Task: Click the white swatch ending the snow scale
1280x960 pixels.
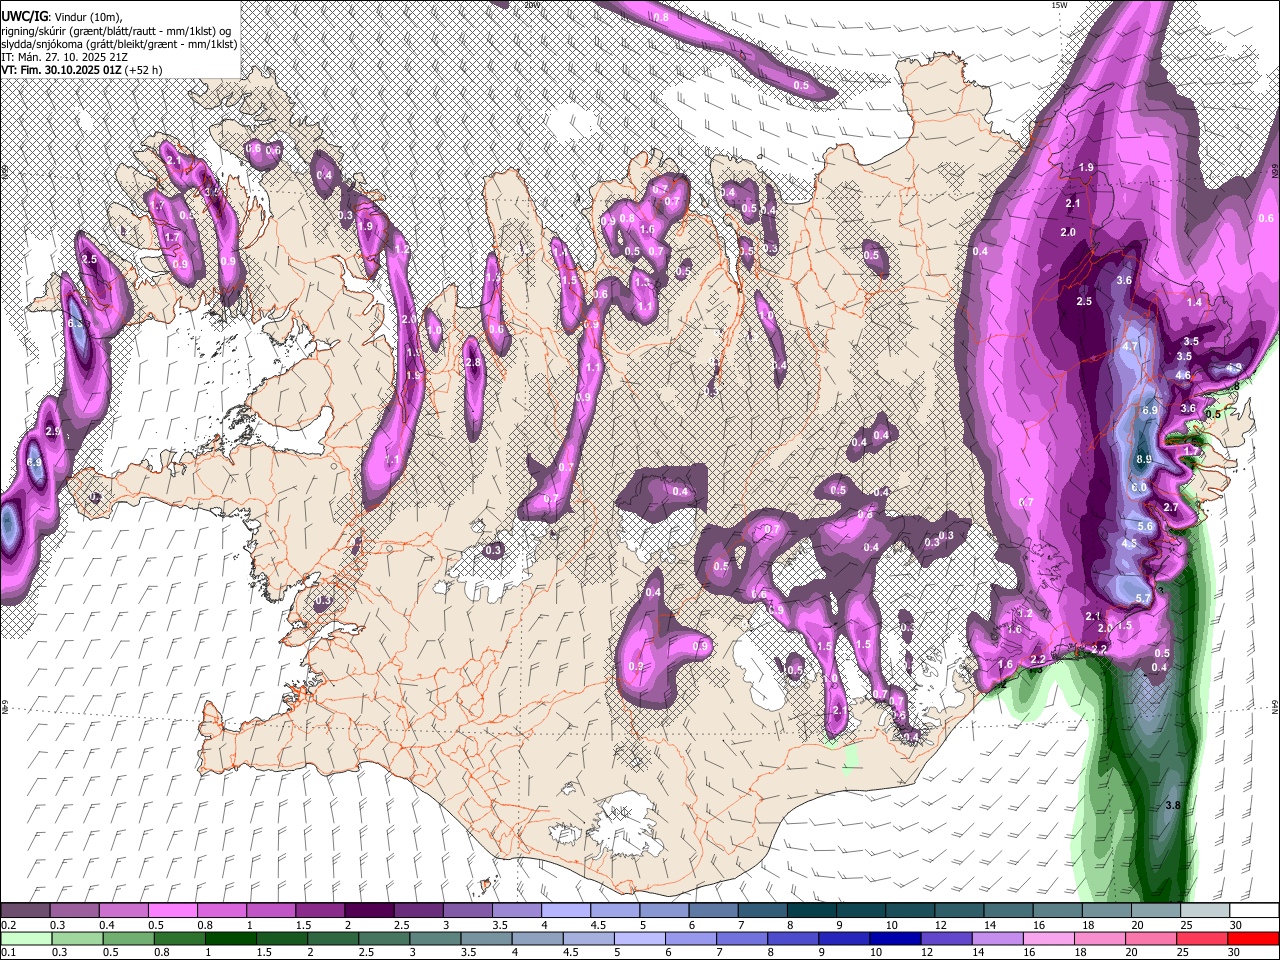Action: [x=1254, y=911]
